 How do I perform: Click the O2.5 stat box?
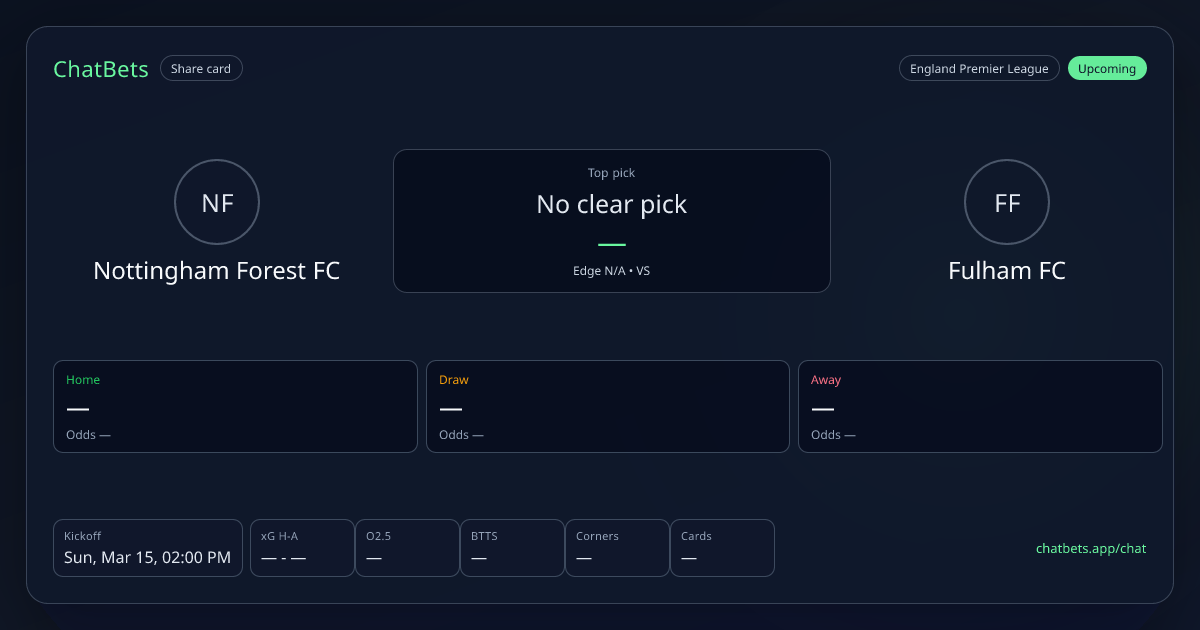tap(407, 548)
